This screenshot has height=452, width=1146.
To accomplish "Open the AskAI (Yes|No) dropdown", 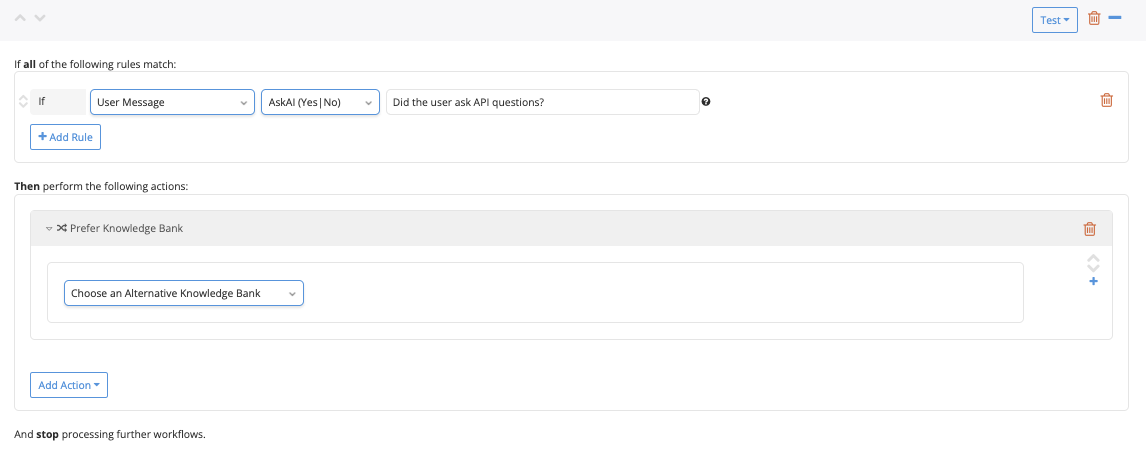I will 320,102.
